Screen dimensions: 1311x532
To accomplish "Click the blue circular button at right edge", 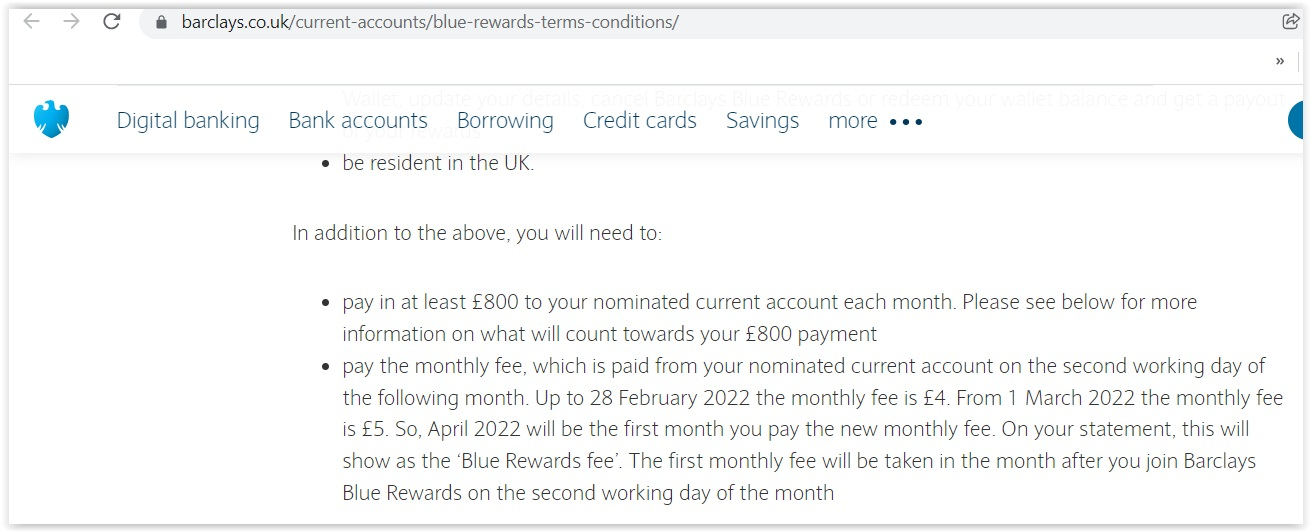I will coord(1296,120).
